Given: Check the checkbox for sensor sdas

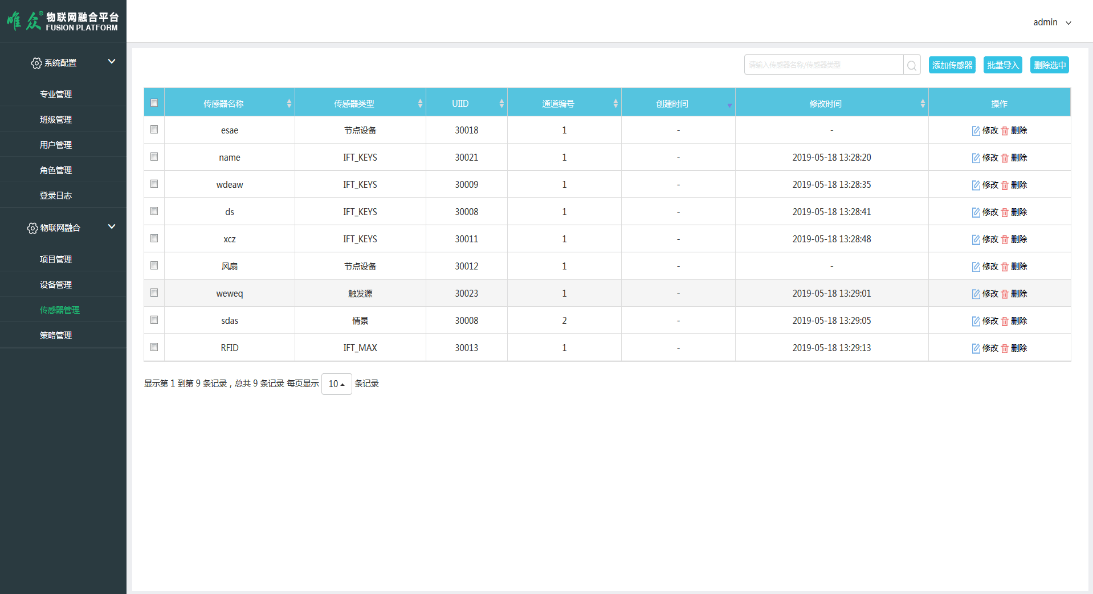Looking at the screenshot, I should pos(154,320).
